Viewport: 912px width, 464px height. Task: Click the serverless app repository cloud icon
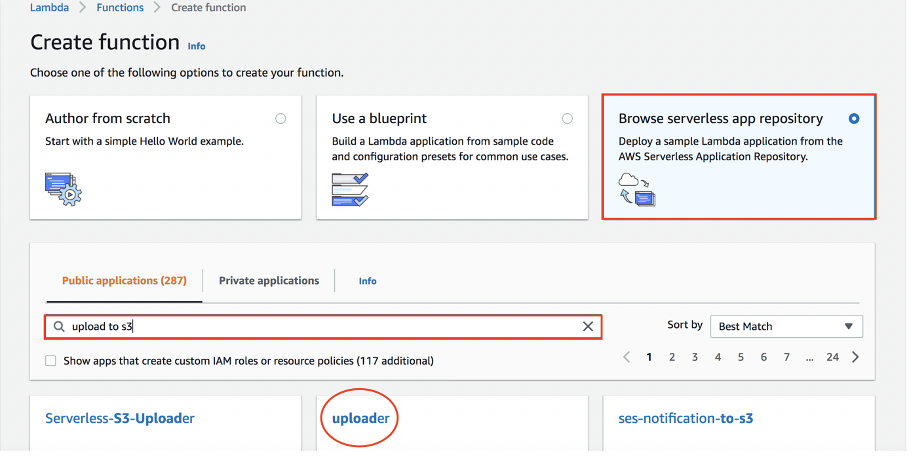[x=637, y=190]
